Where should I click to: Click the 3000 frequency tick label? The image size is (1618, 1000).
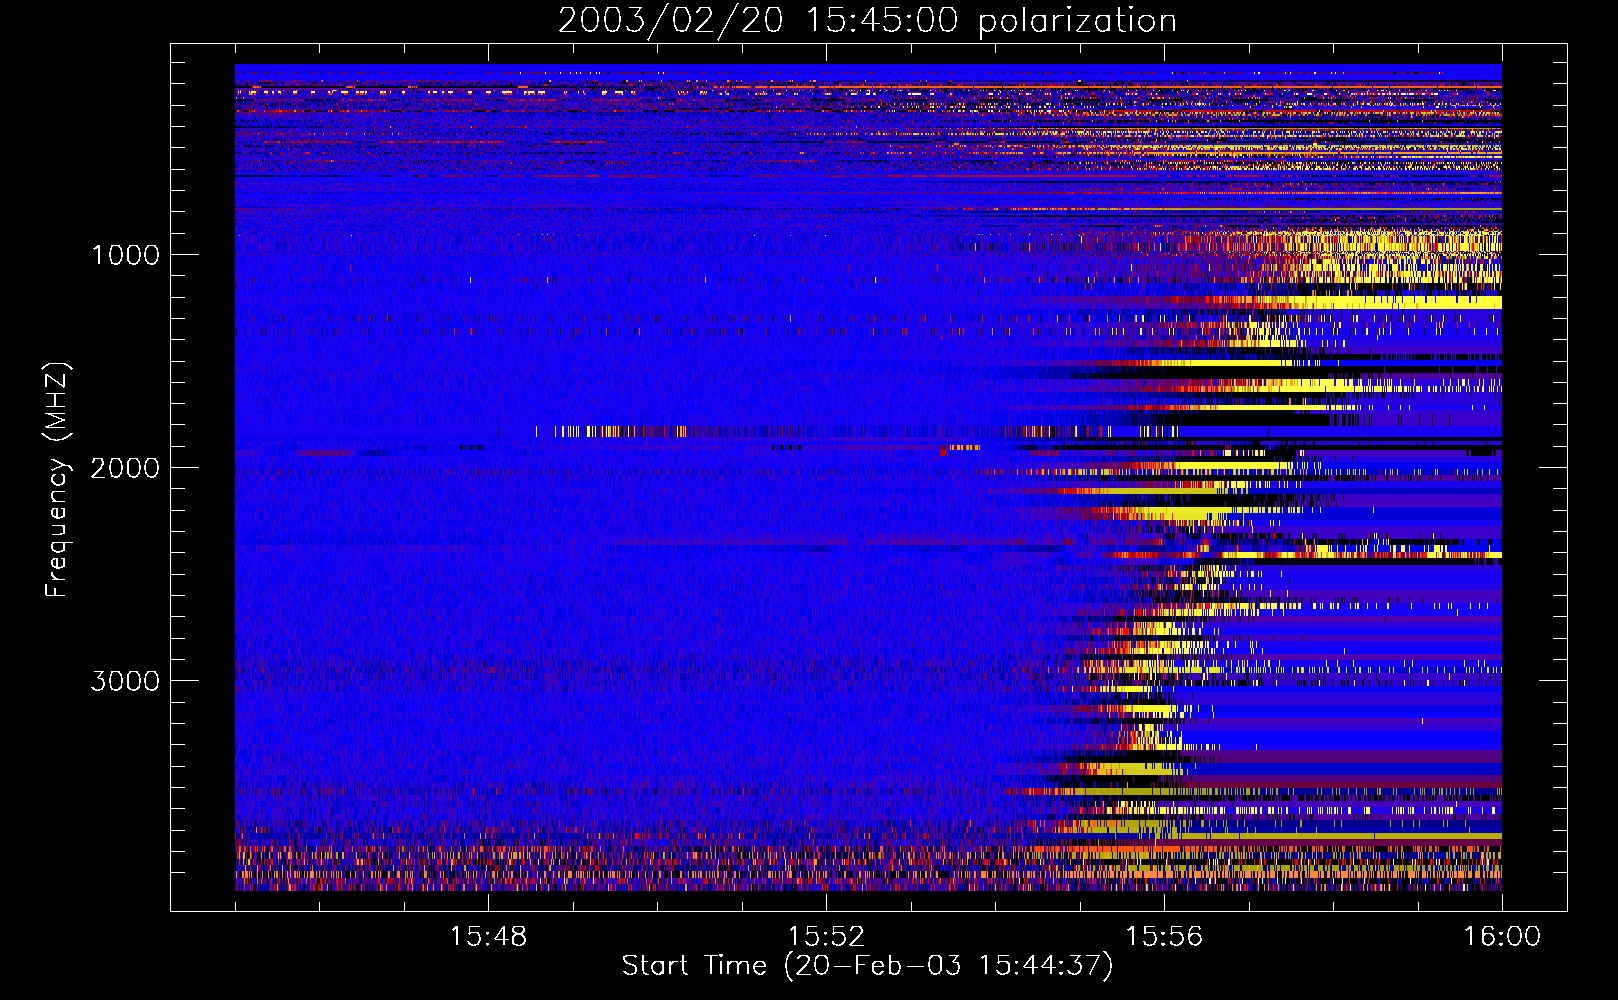[x=125, y=681]
